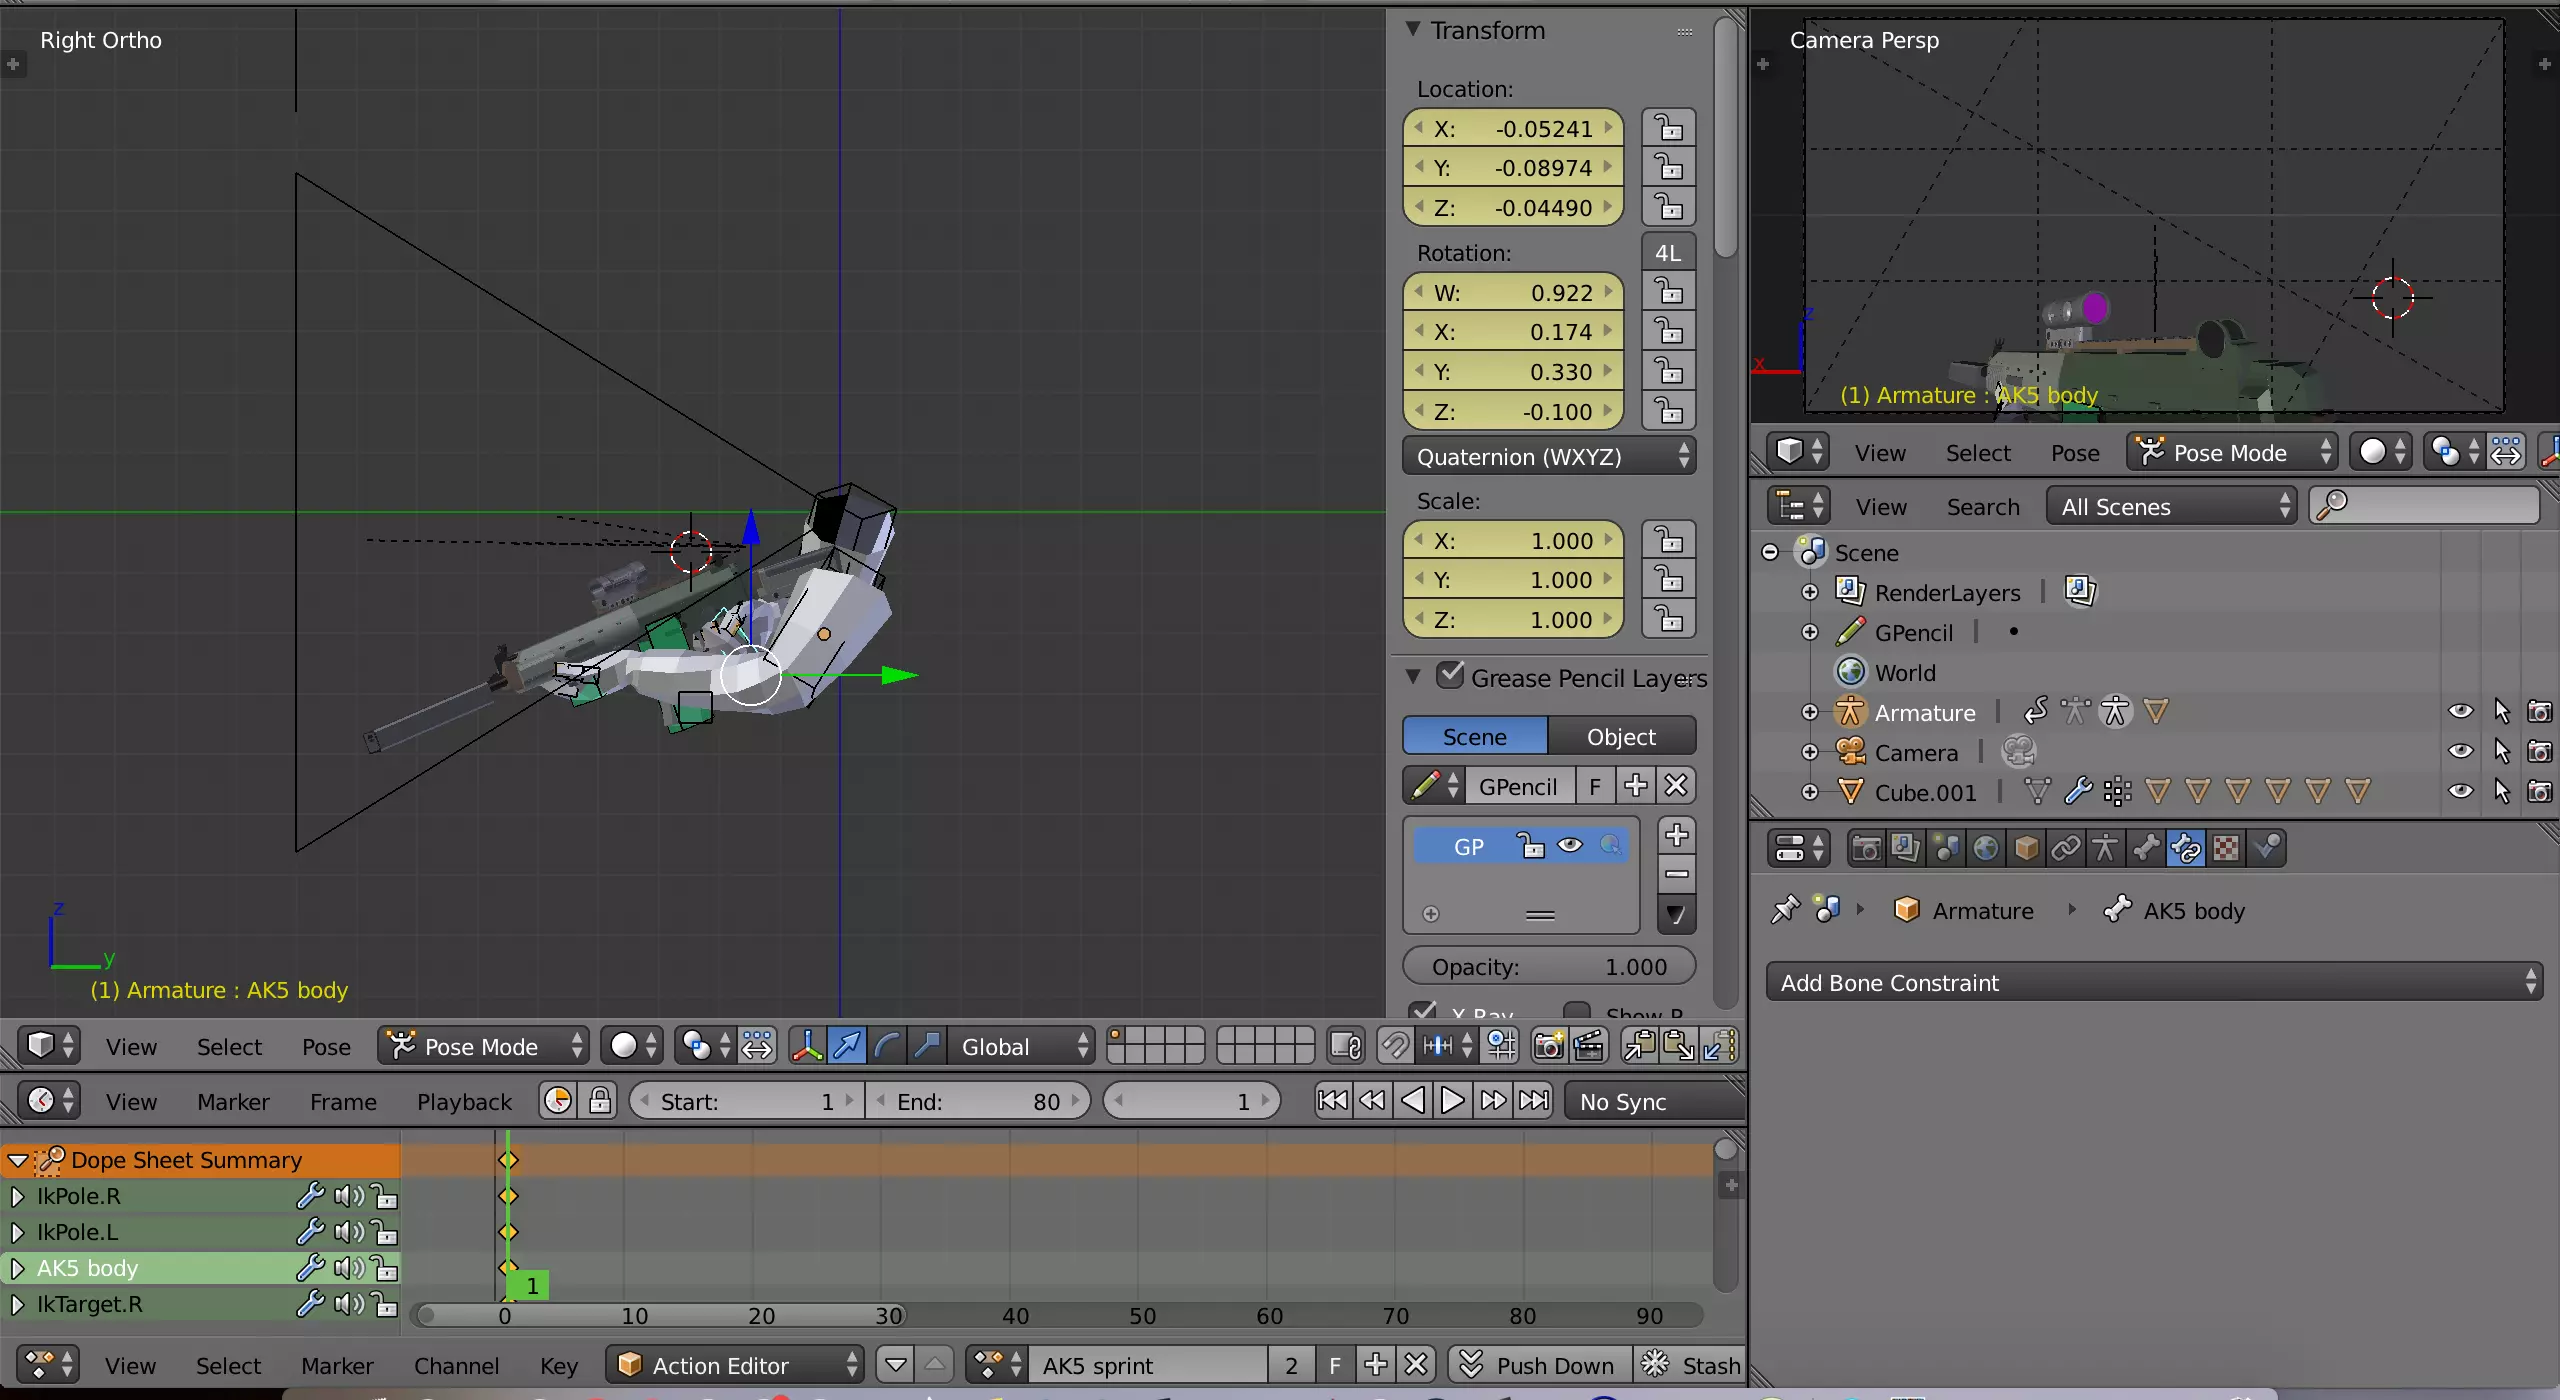Click the OpenGL render image camera icon
Screen dimensions: 2560x1400
pos(1548,1046)
